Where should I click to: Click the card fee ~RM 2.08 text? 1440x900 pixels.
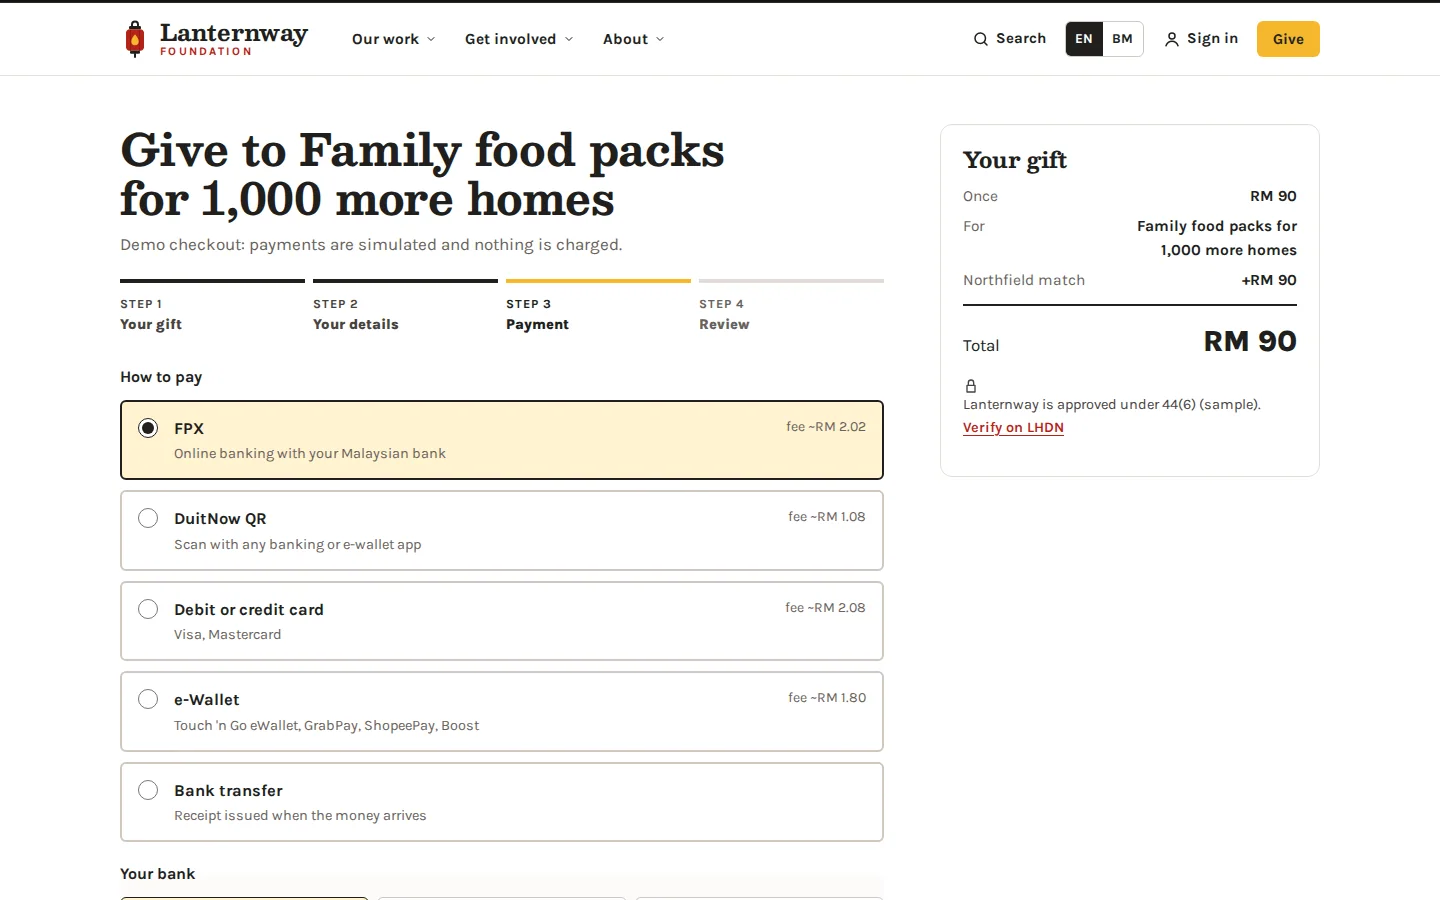[x=825, y=608]
